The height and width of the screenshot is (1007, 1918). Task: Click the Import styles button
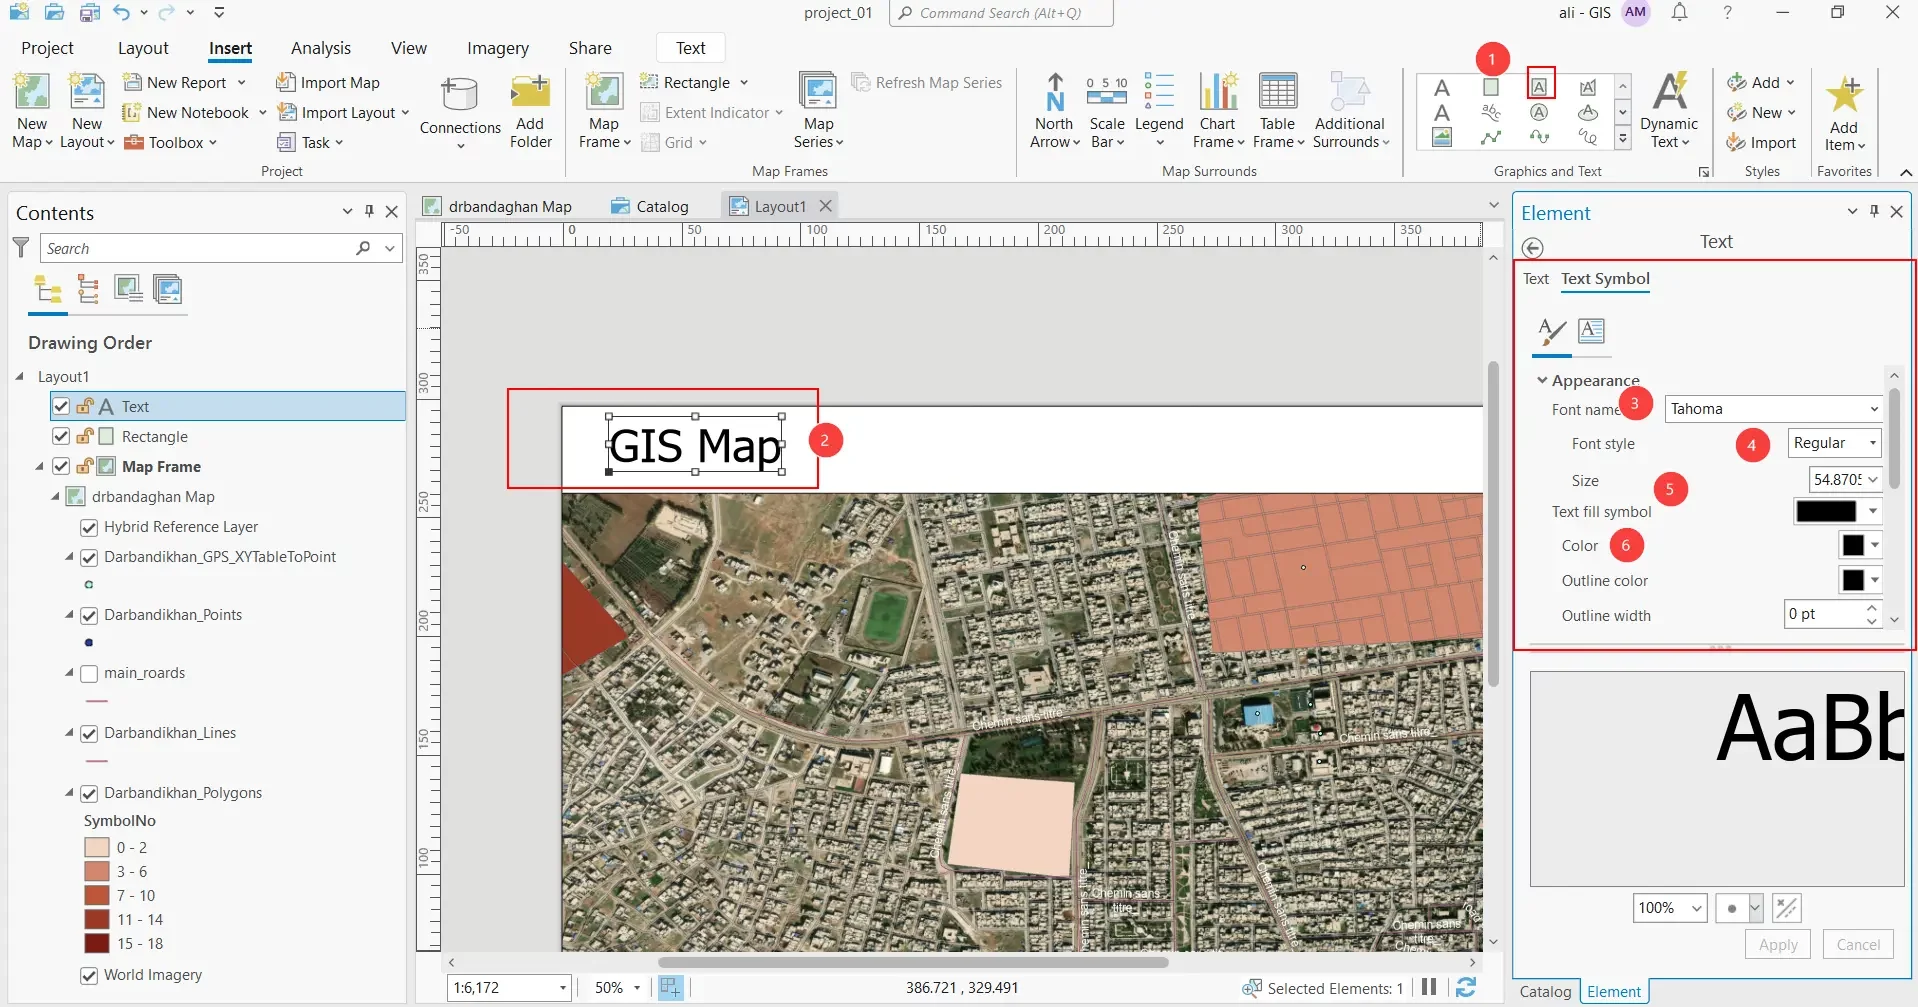1761,143
